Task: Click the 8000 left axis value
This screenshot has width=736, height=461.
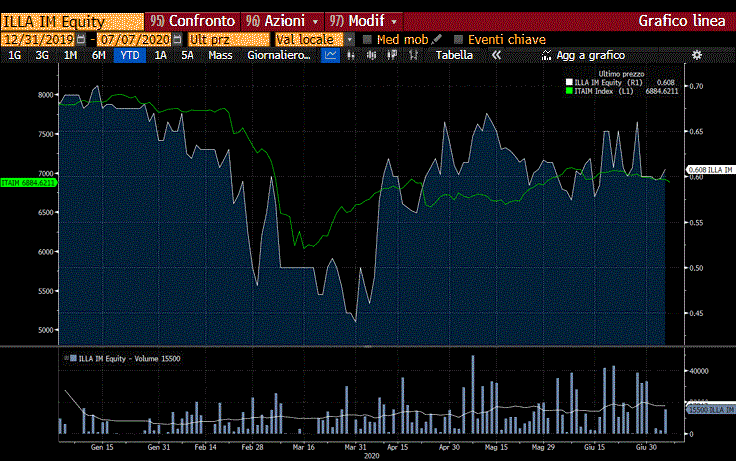Action: pyautogui.click(x=46, y=94)
